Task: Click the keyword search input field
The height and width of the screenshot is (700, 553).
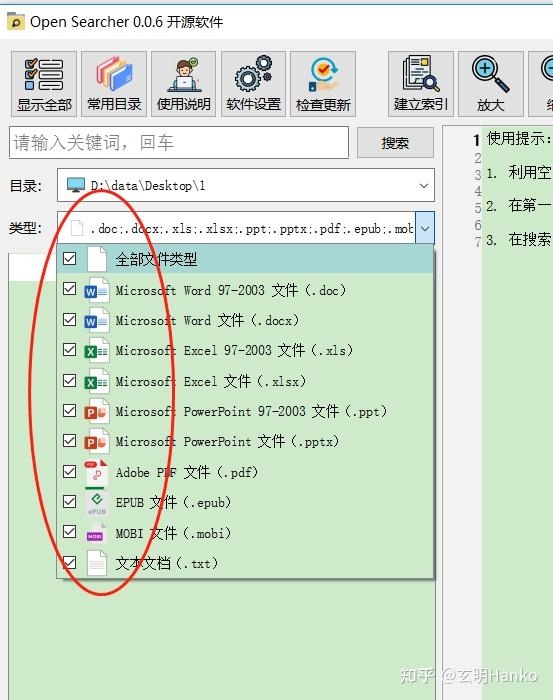Action: tap(179, 142)
